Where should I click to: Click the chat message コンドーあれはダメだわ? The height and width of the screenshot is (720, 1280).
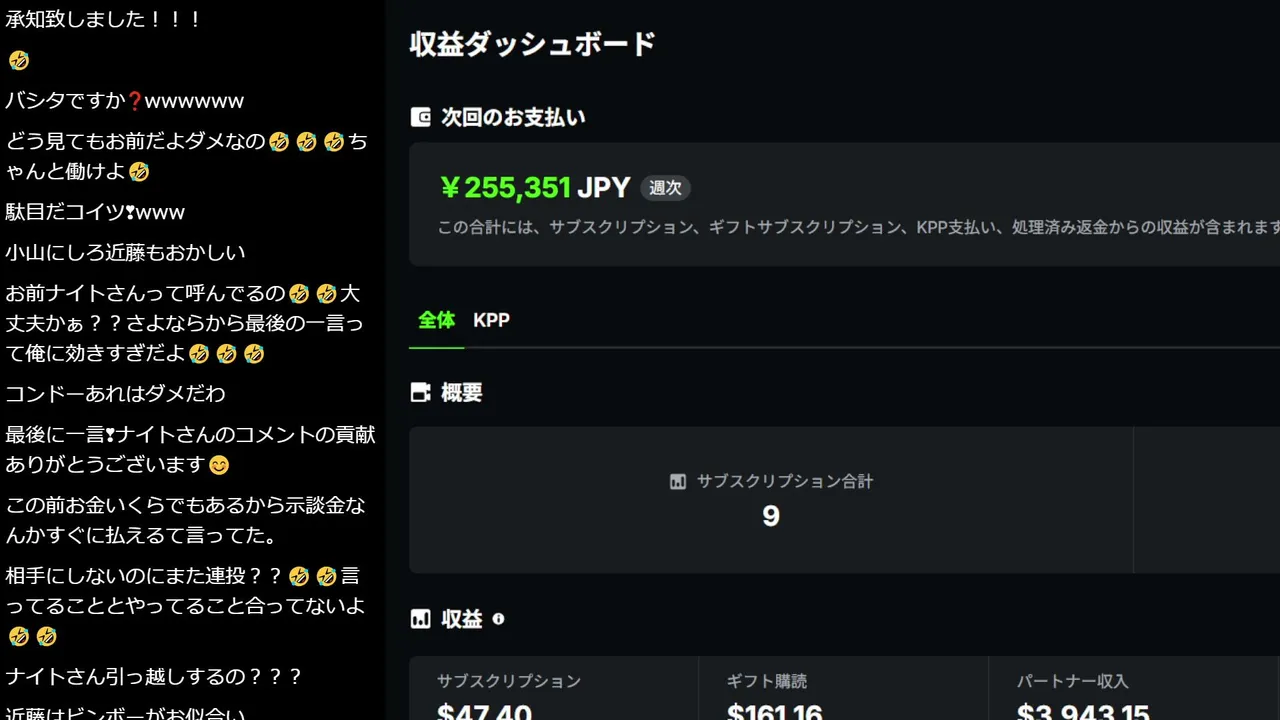click(x=115, y=393)
